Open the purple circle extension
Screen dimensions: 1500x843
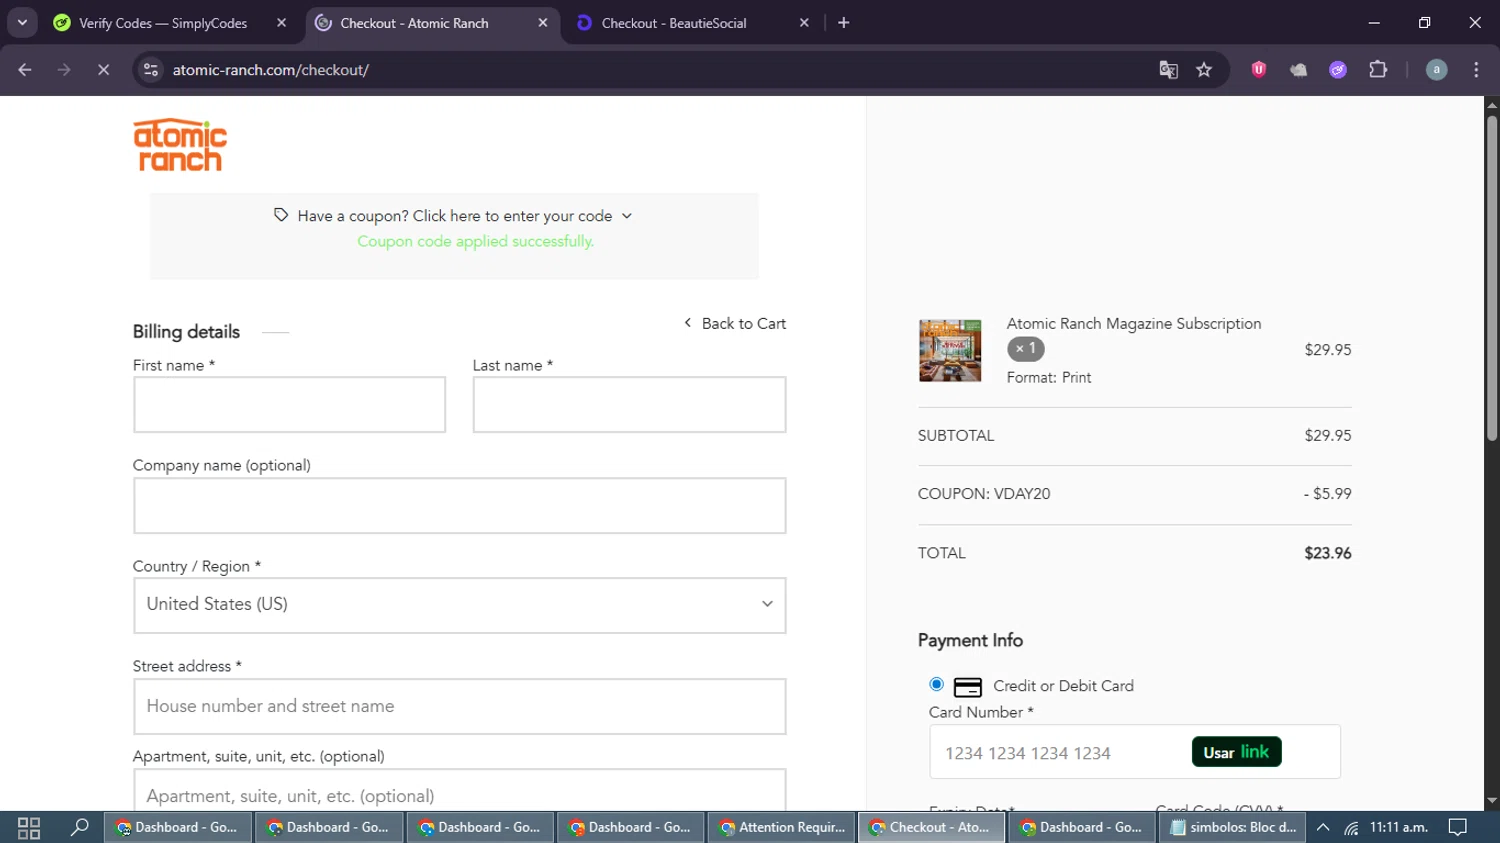(1338, 70)
